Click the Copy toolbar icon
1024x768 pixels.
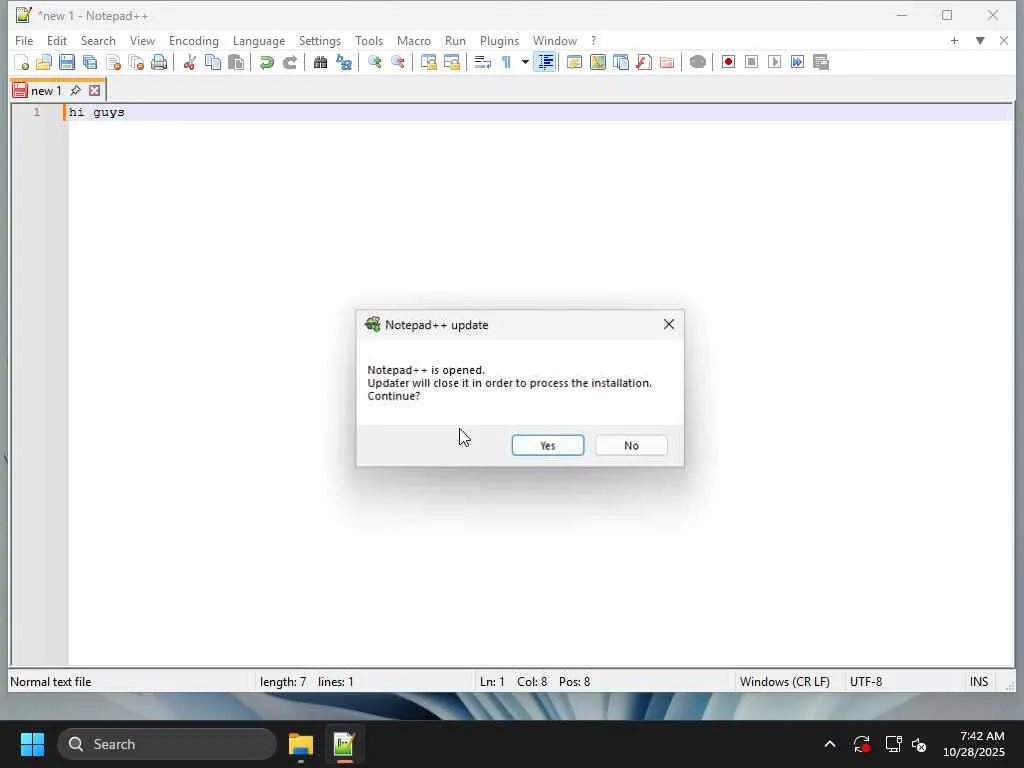pos(213,62)
